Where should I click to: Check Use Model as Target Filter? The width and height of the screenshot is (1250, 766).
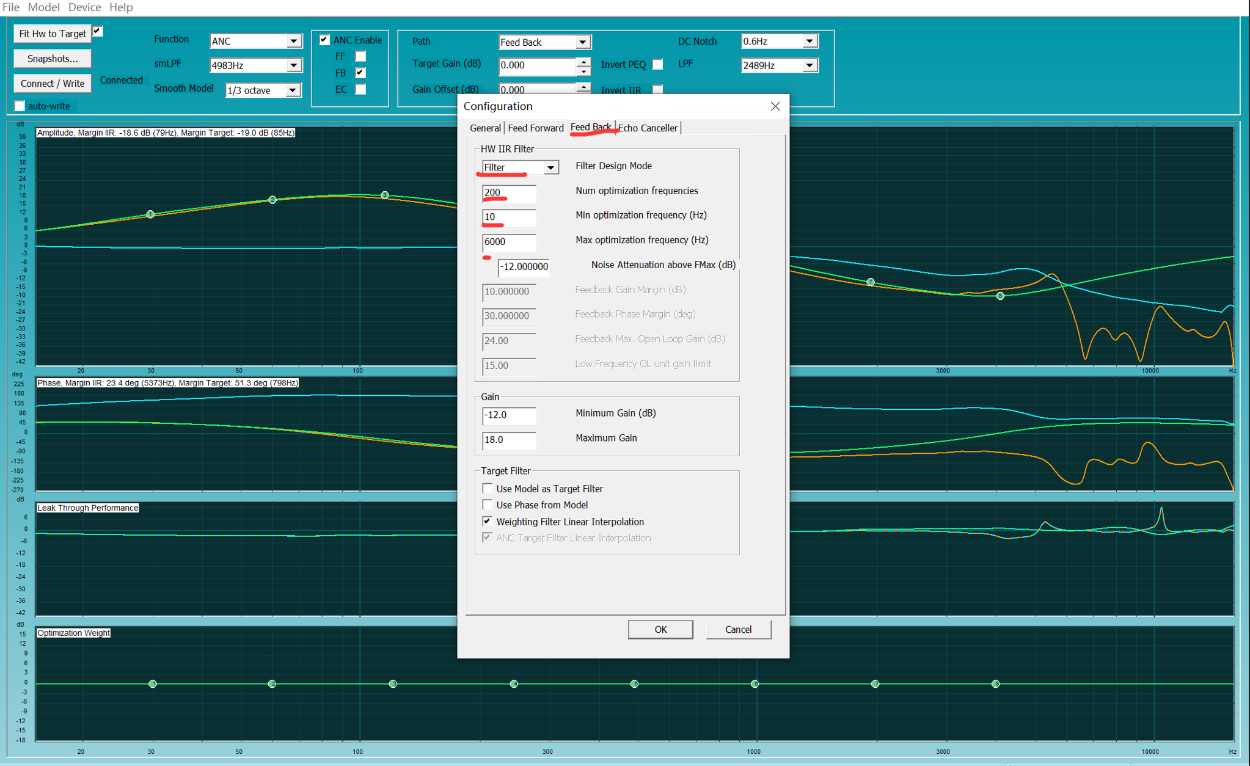pyautogui.click(x=488, y=489)
